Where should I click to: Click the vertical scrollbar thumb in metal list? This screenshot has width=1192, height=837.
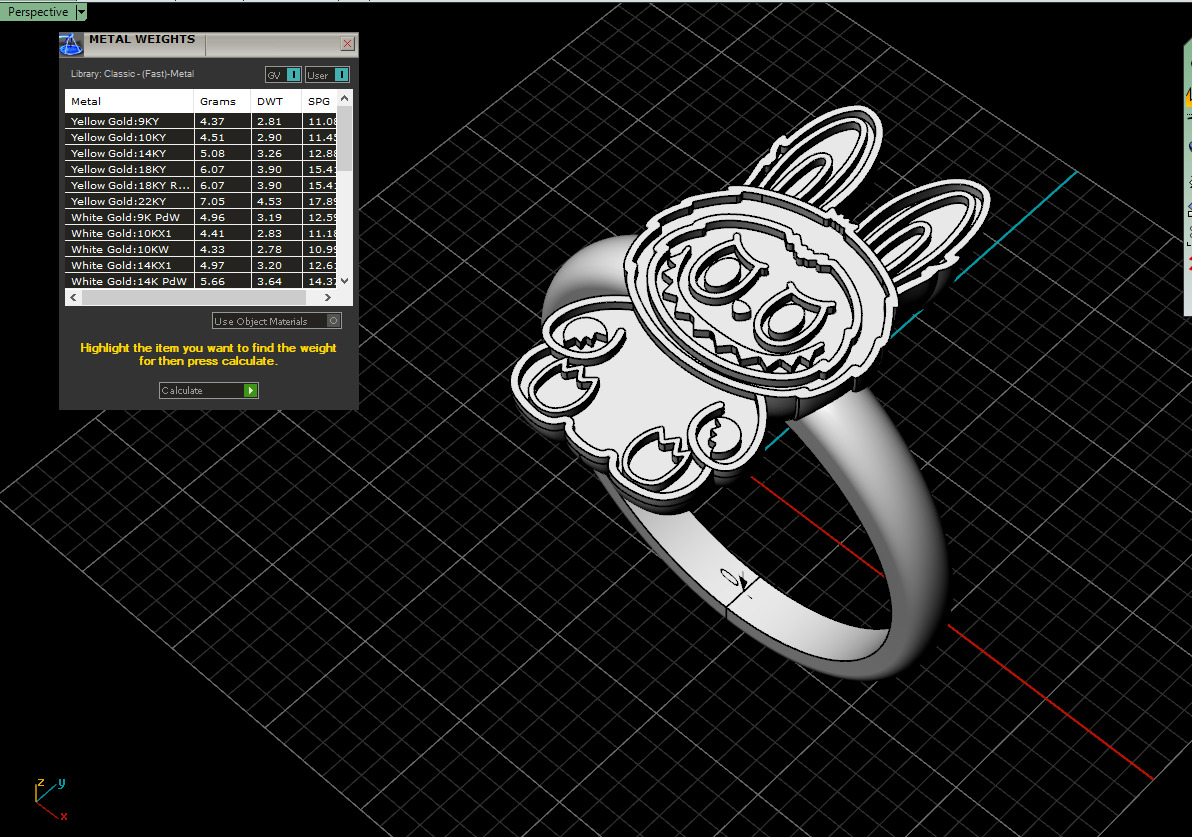[x=344, y=138]
